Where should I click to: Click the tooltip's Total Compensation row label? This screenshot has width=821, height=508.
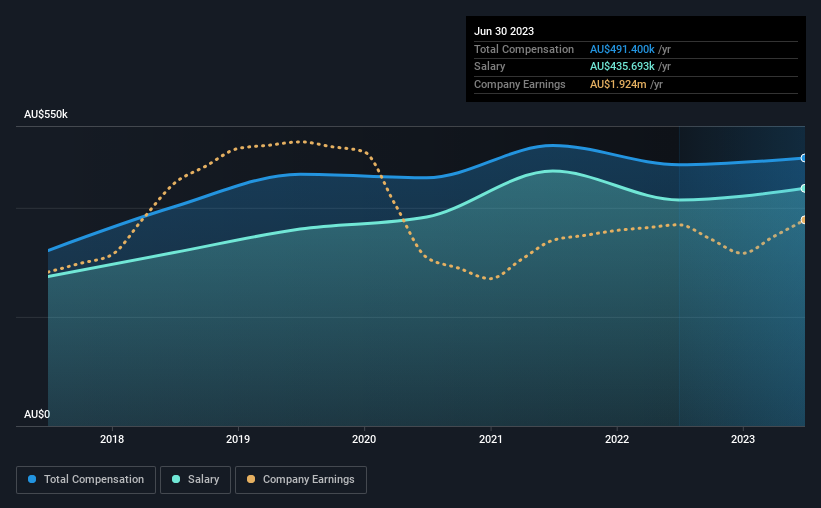(524, 49)
